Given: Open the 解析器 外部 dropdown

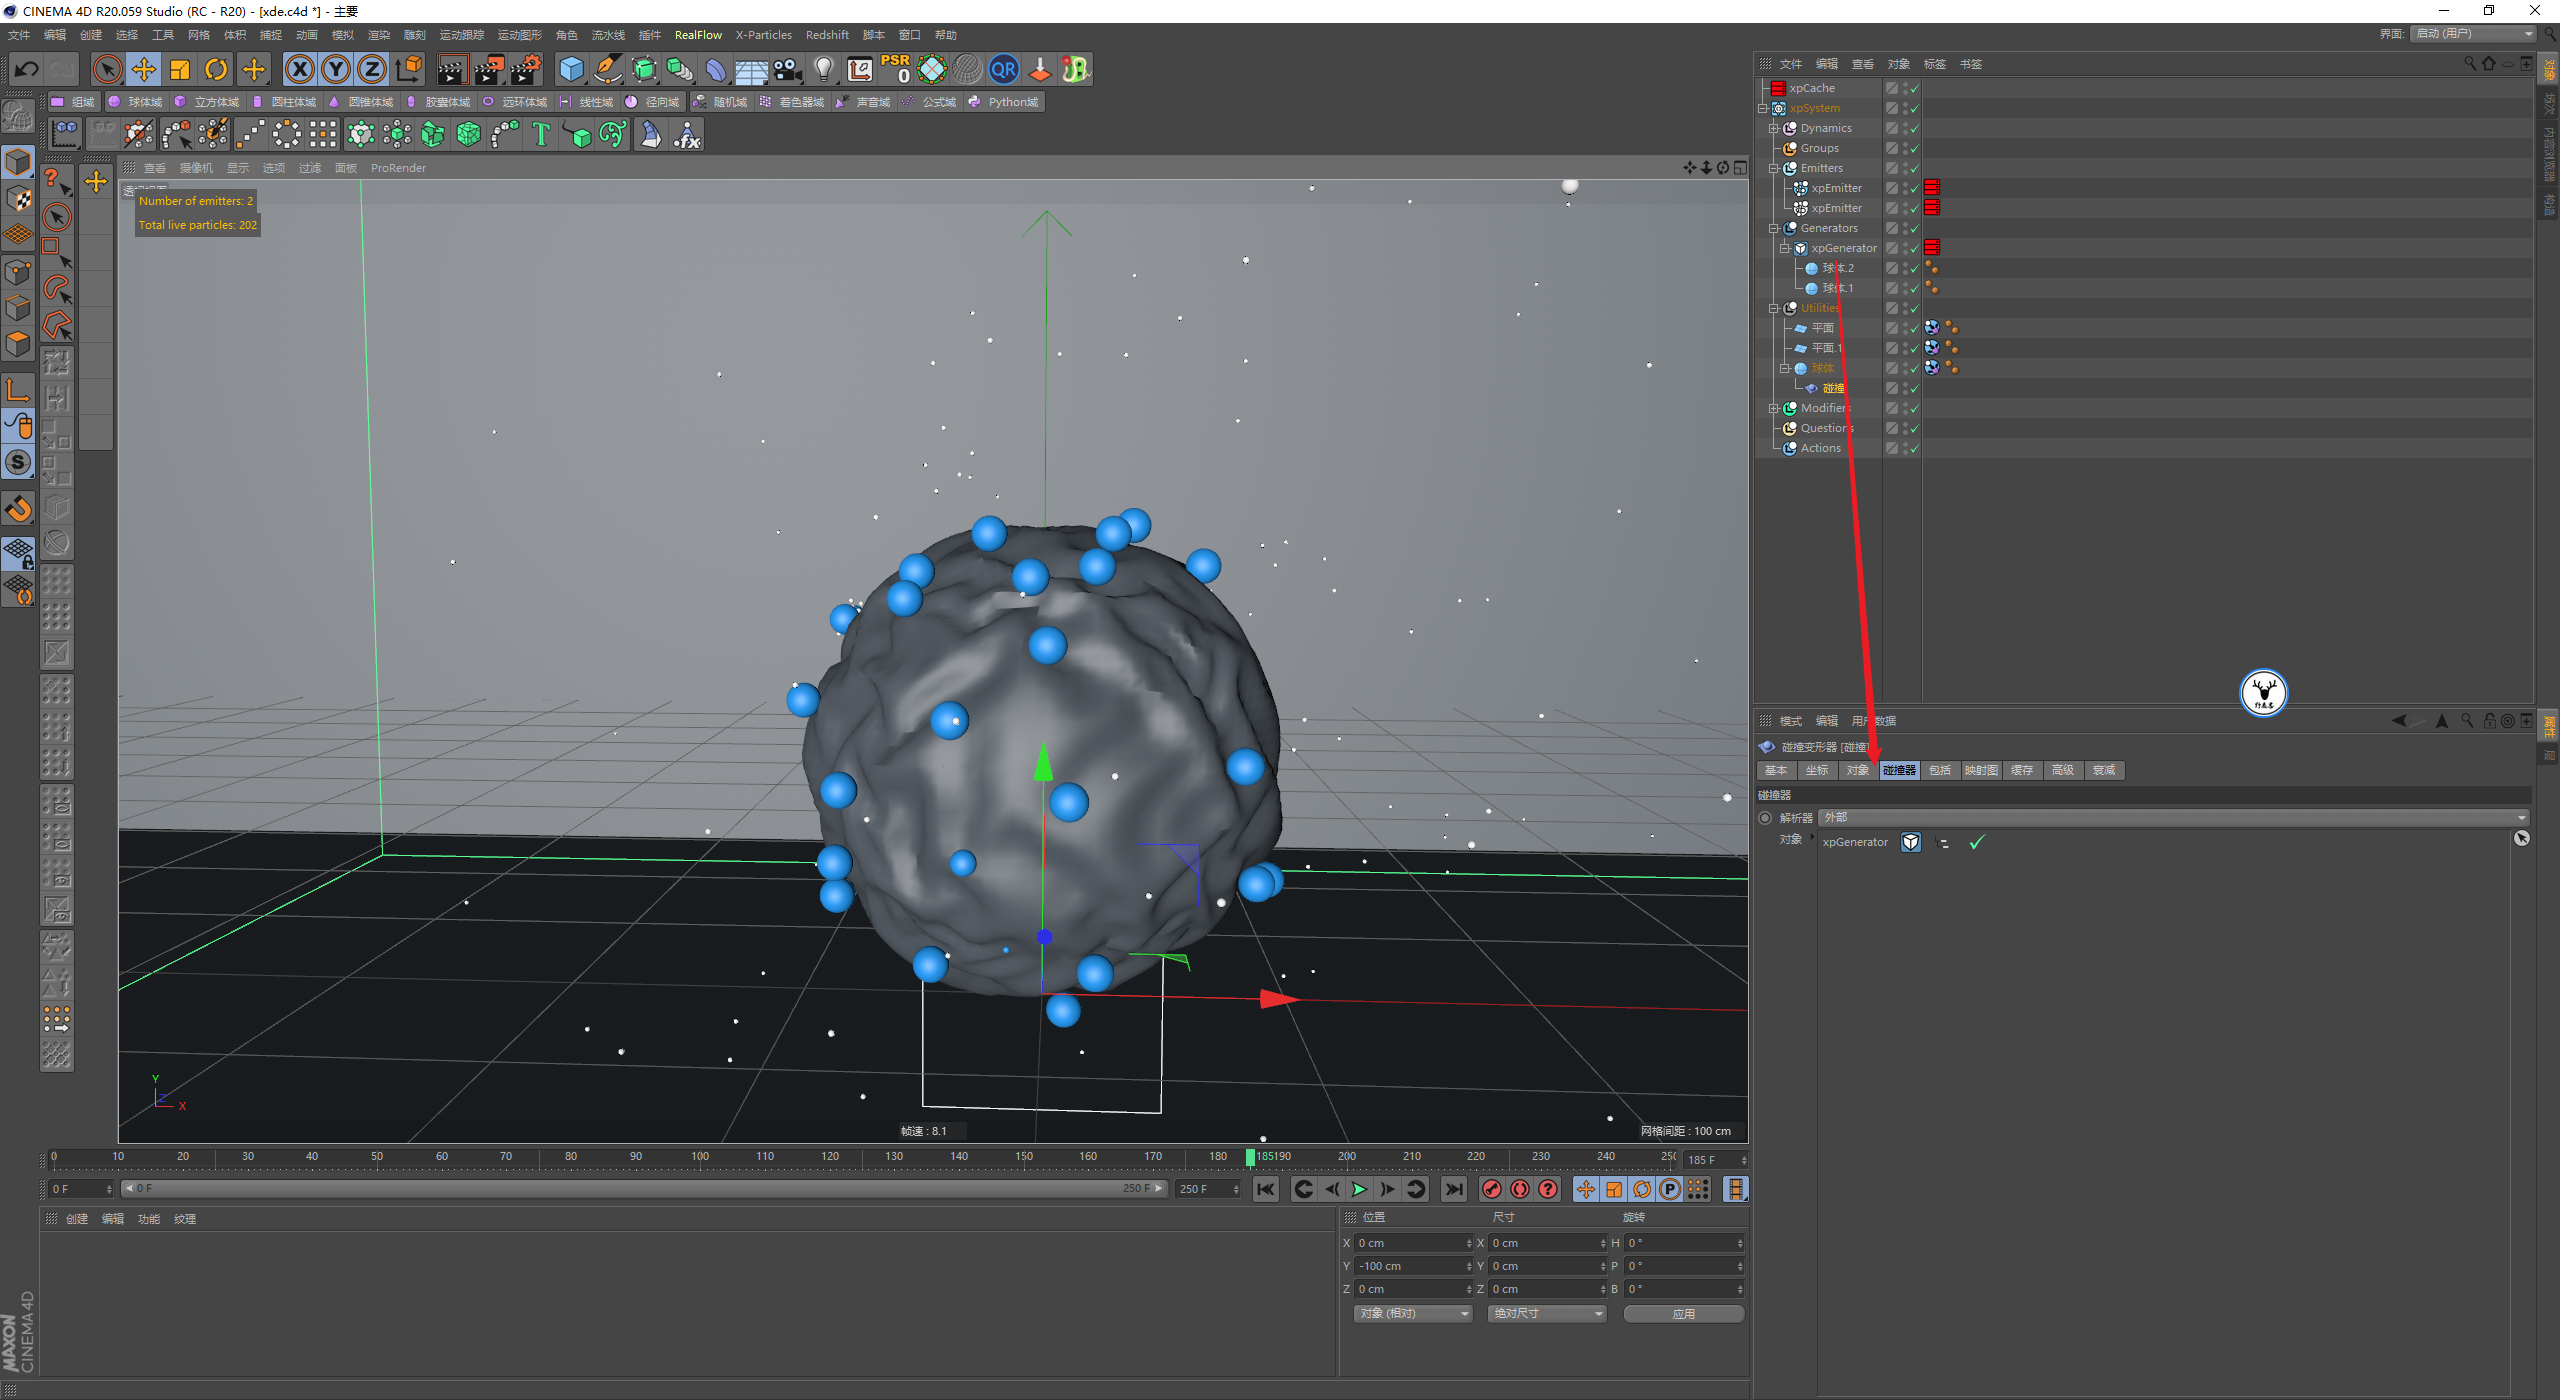Looking at the screenshot, I should tap(2172, 818).
